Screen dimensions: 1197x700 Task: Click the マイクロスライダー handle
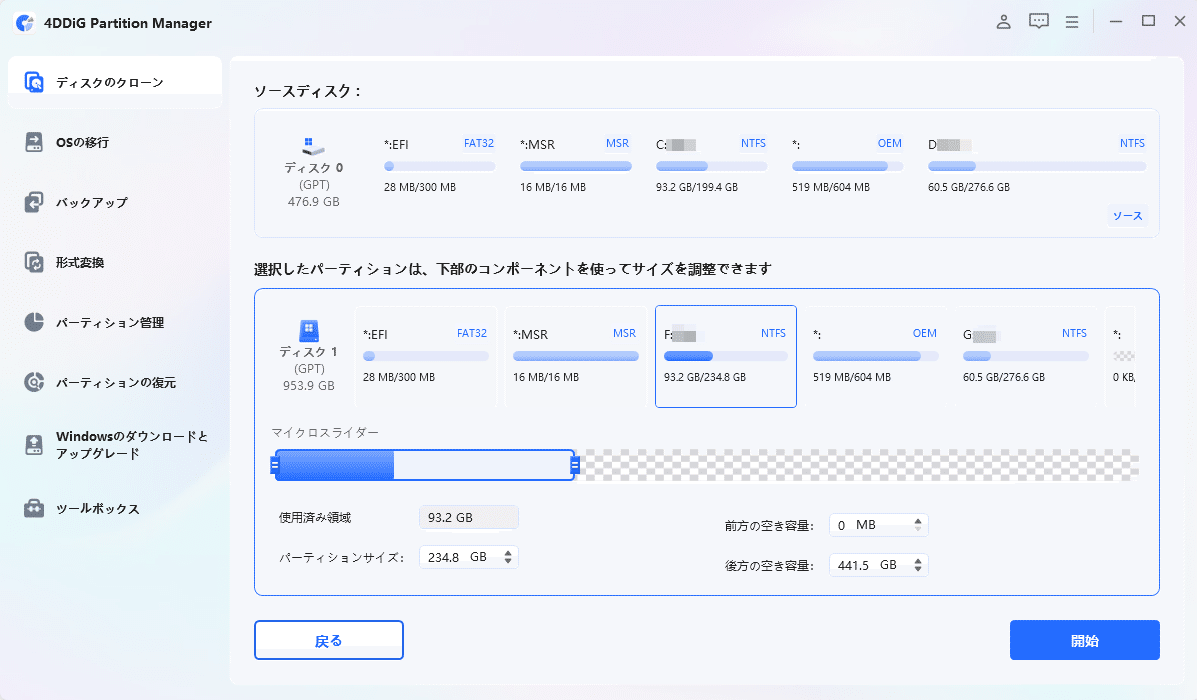pos(574,464)
